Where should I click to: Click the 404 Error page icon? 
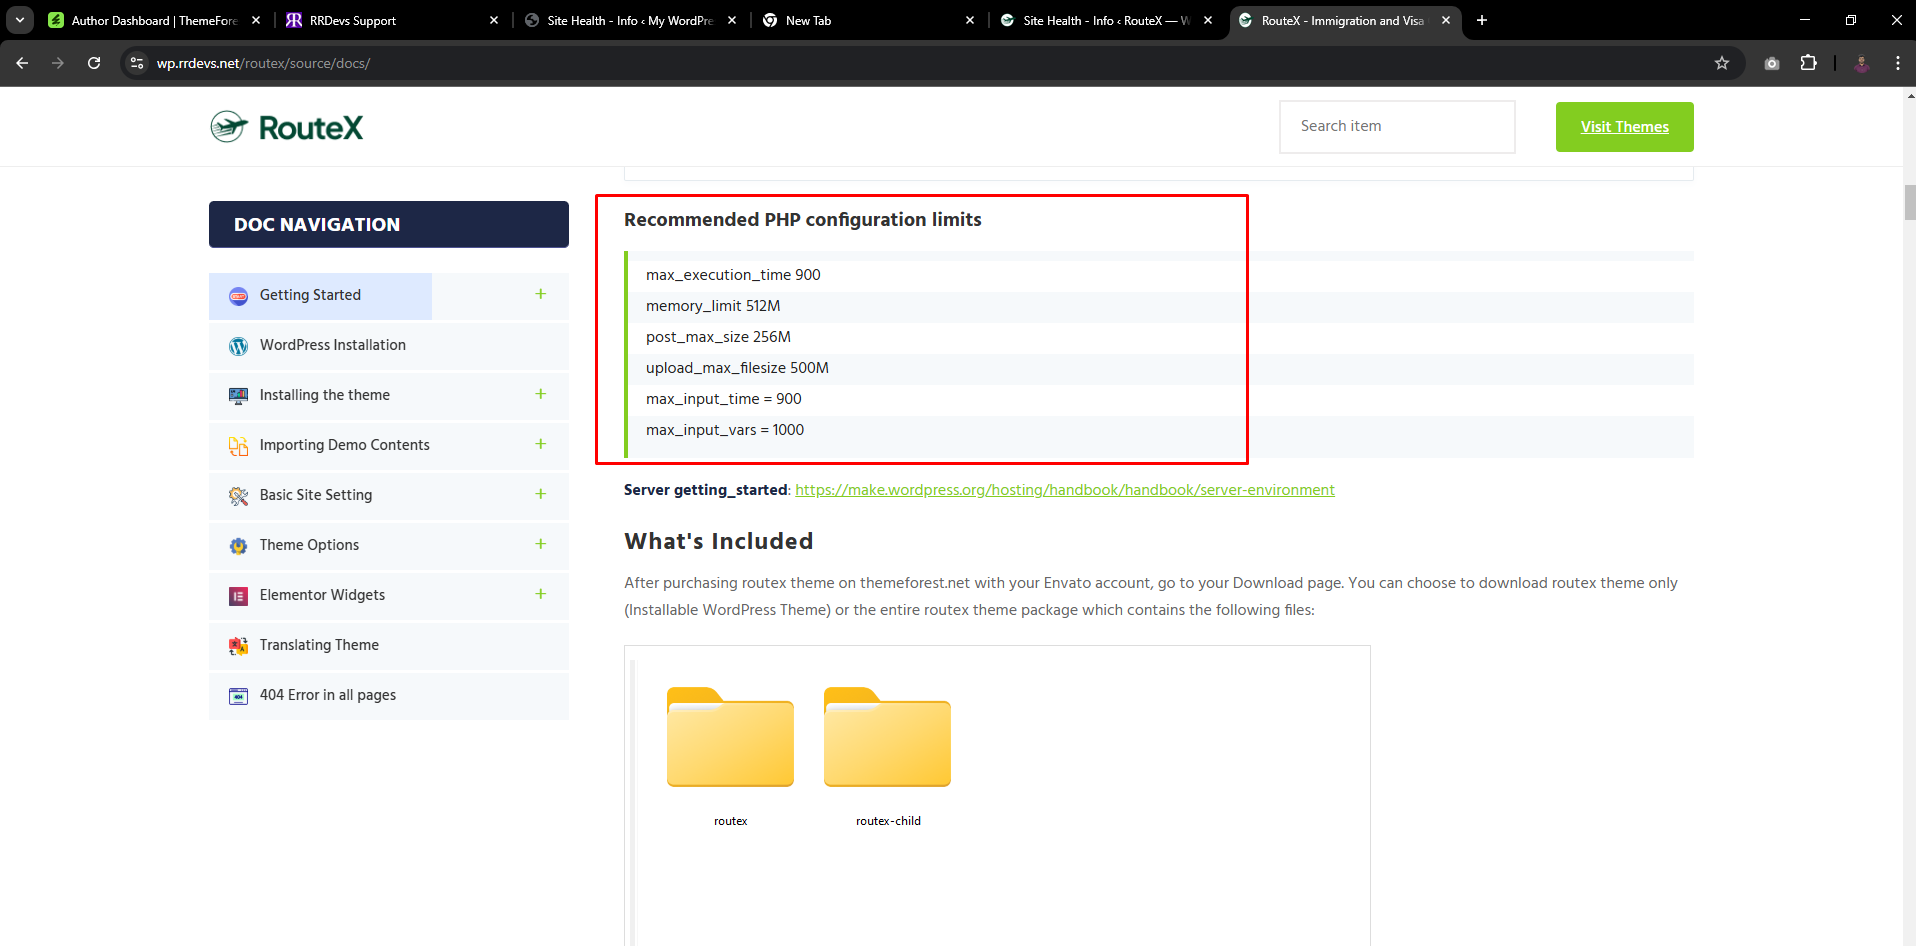coord(238,696)
